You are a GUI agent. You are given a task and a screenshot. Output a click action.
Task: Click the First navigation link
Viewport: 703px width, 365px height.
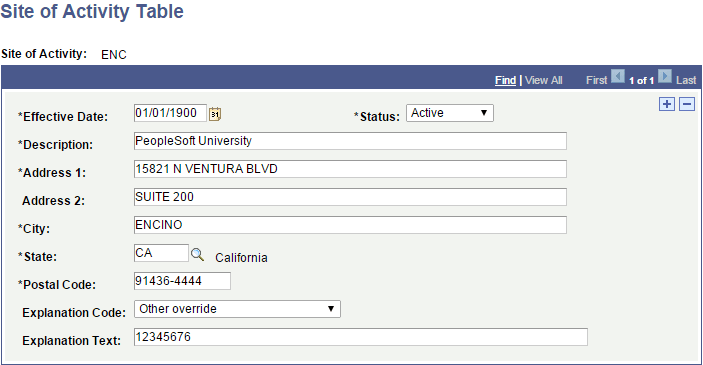596,80
